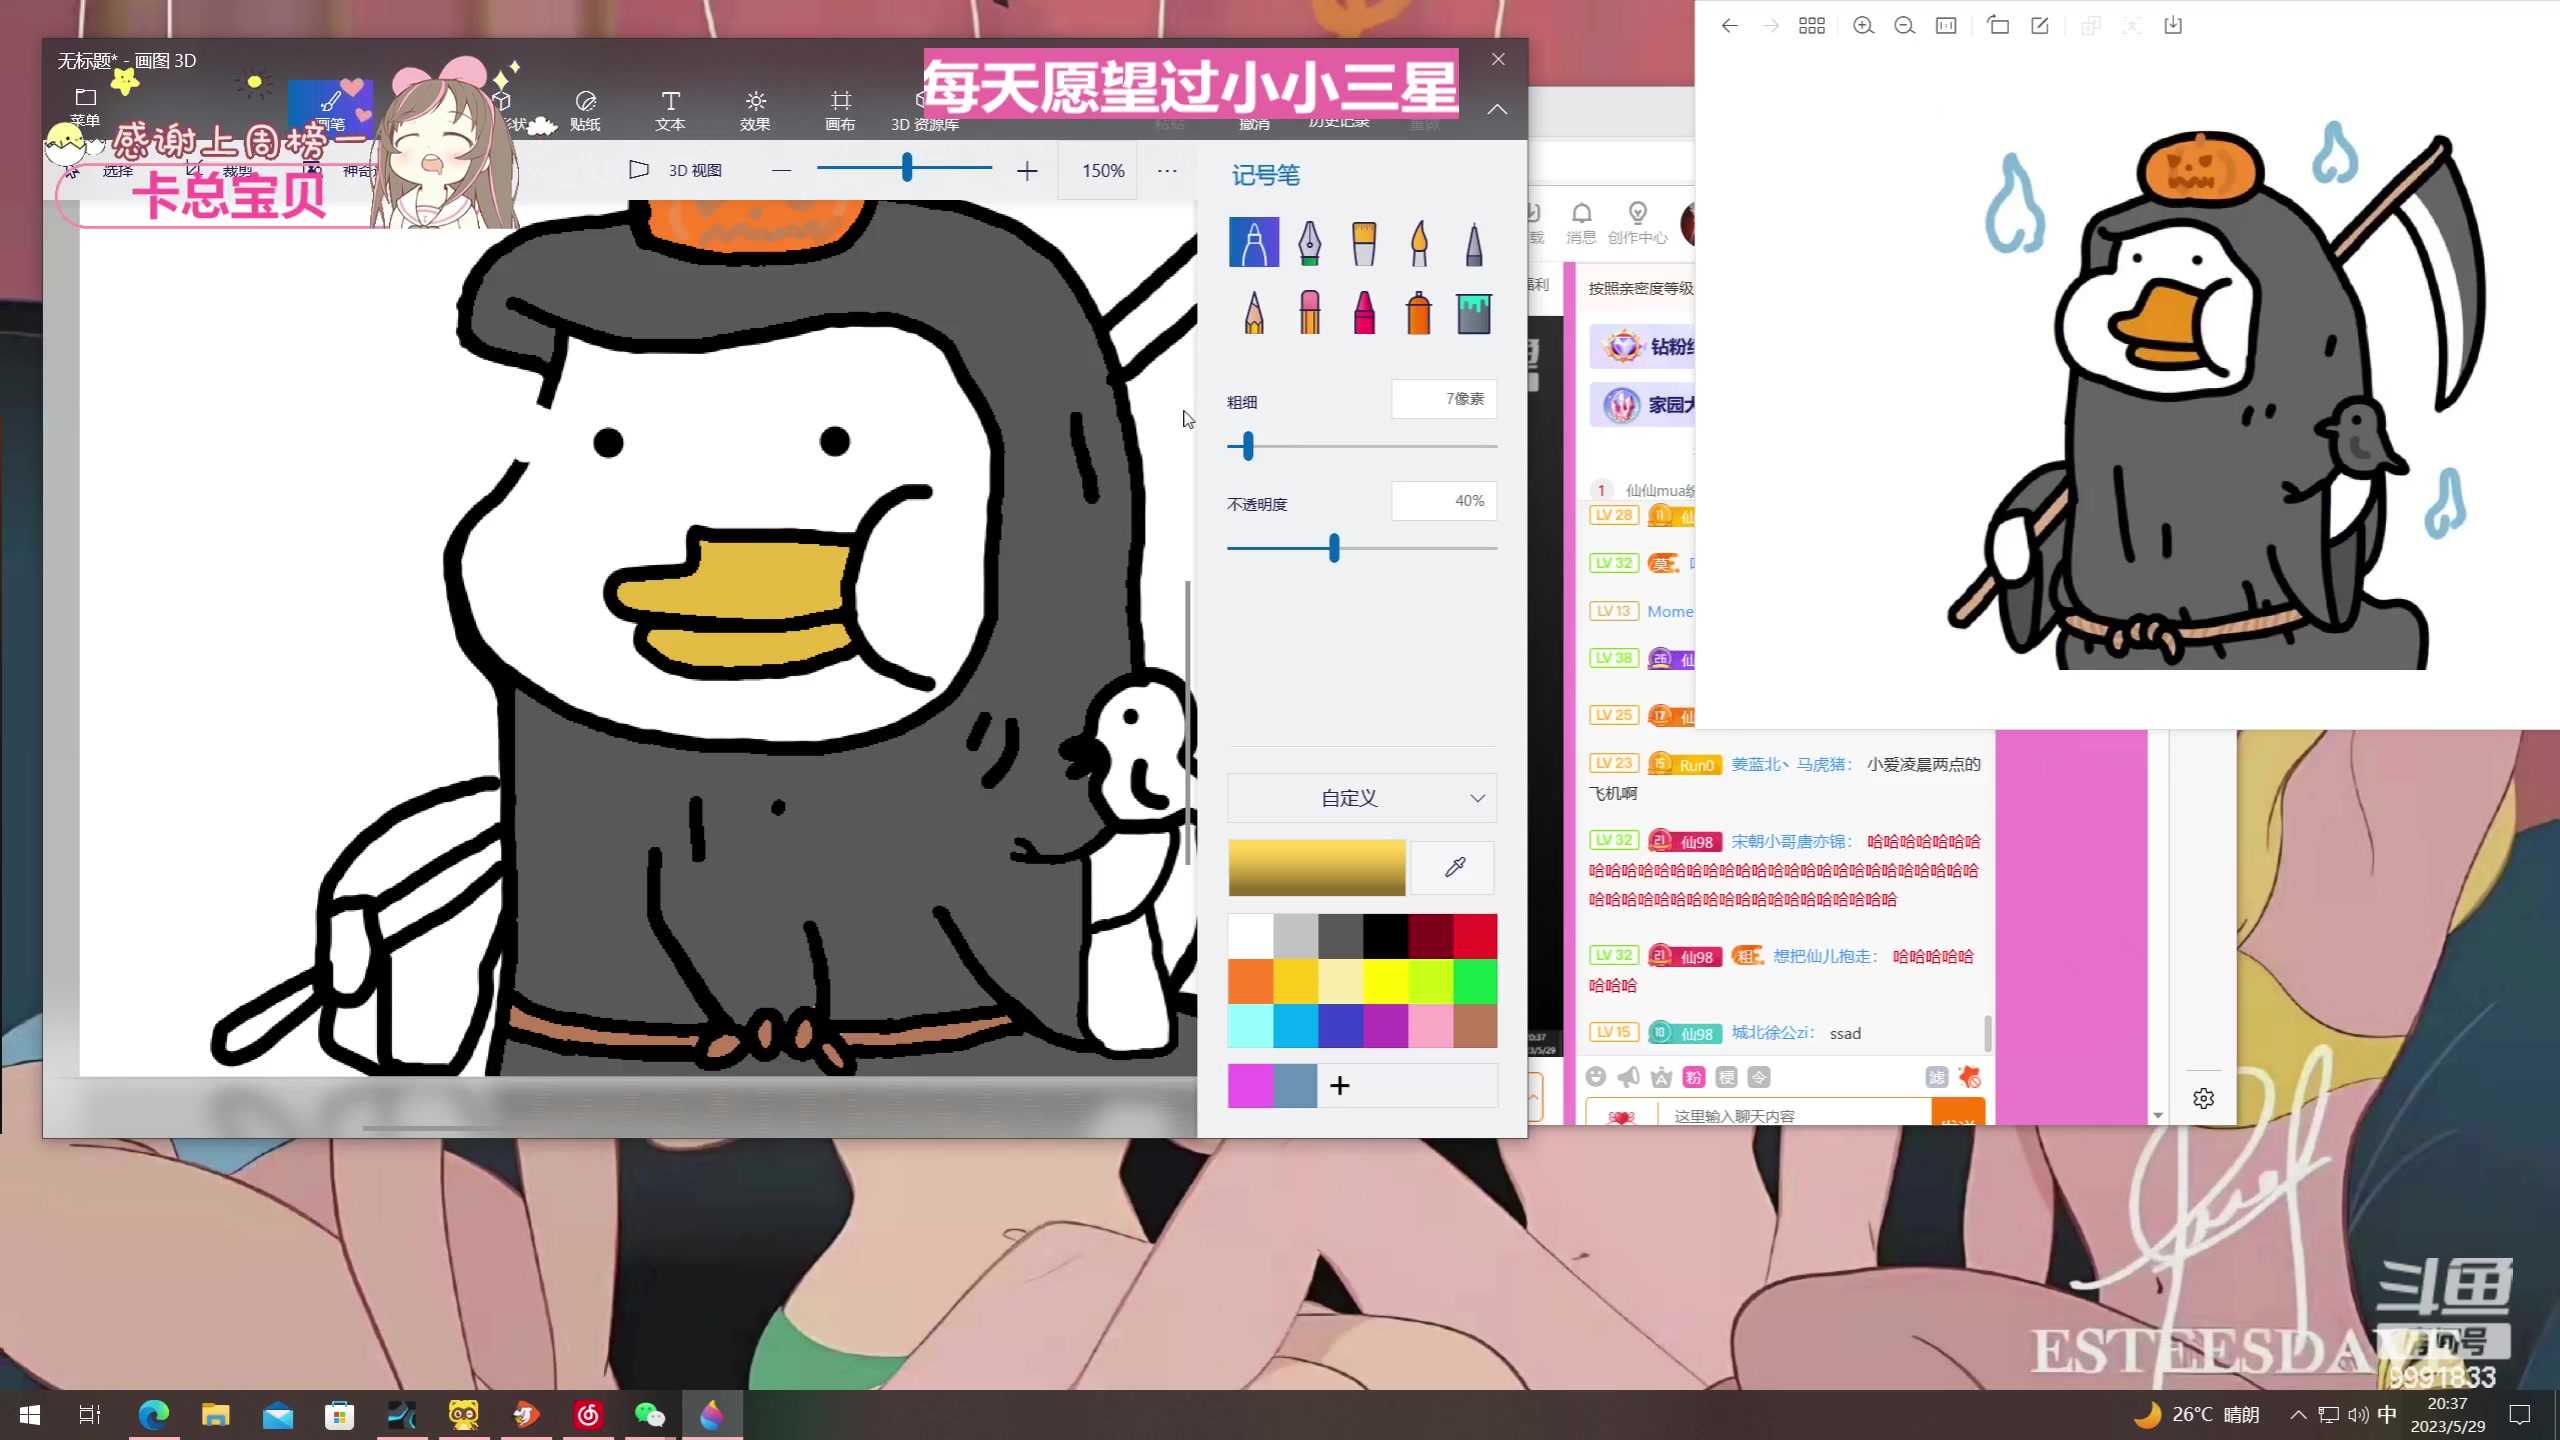Viewport: 2560px width, 1440px height.
Task: Click the megaphone icon in chat bar
Action: point(1628,1077)
